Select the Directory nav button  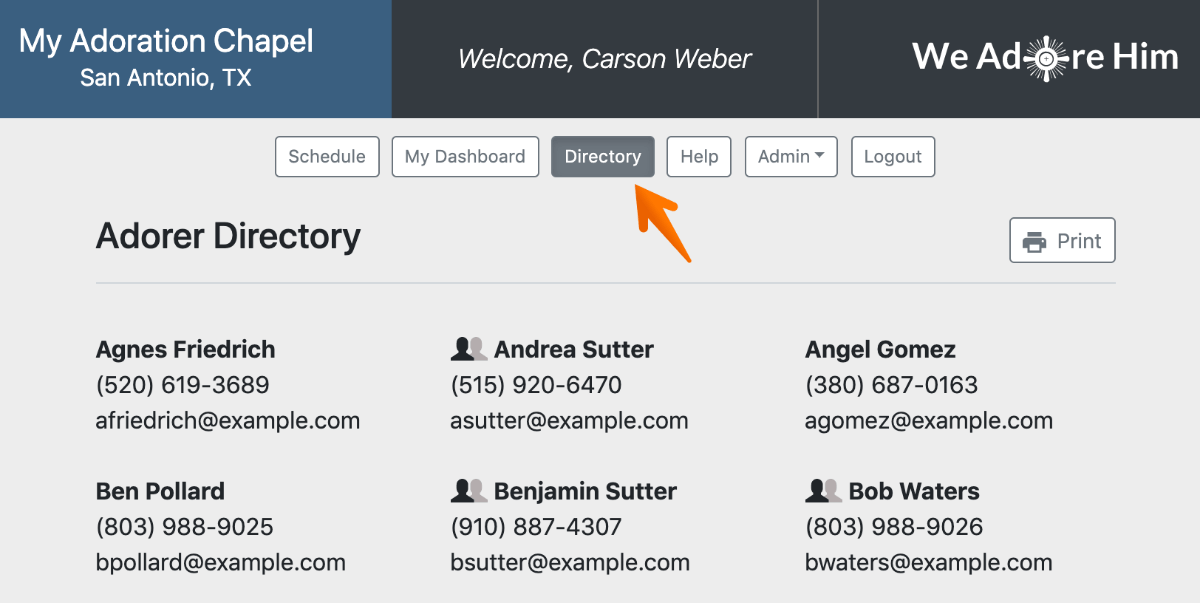[603, 157]
